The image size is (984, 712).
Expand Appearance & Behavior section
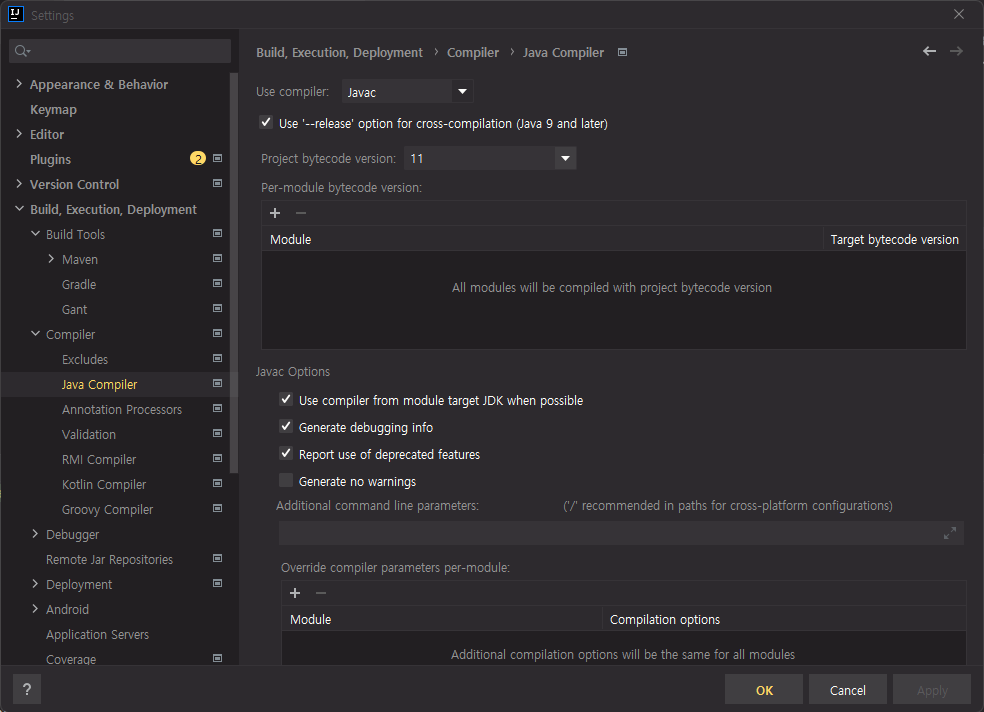(19, 83)
